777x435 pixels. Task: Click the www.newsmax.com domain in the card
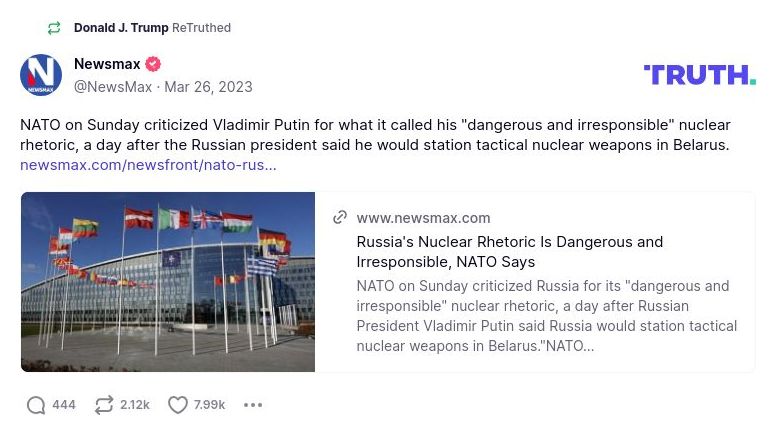click(423, 218)
